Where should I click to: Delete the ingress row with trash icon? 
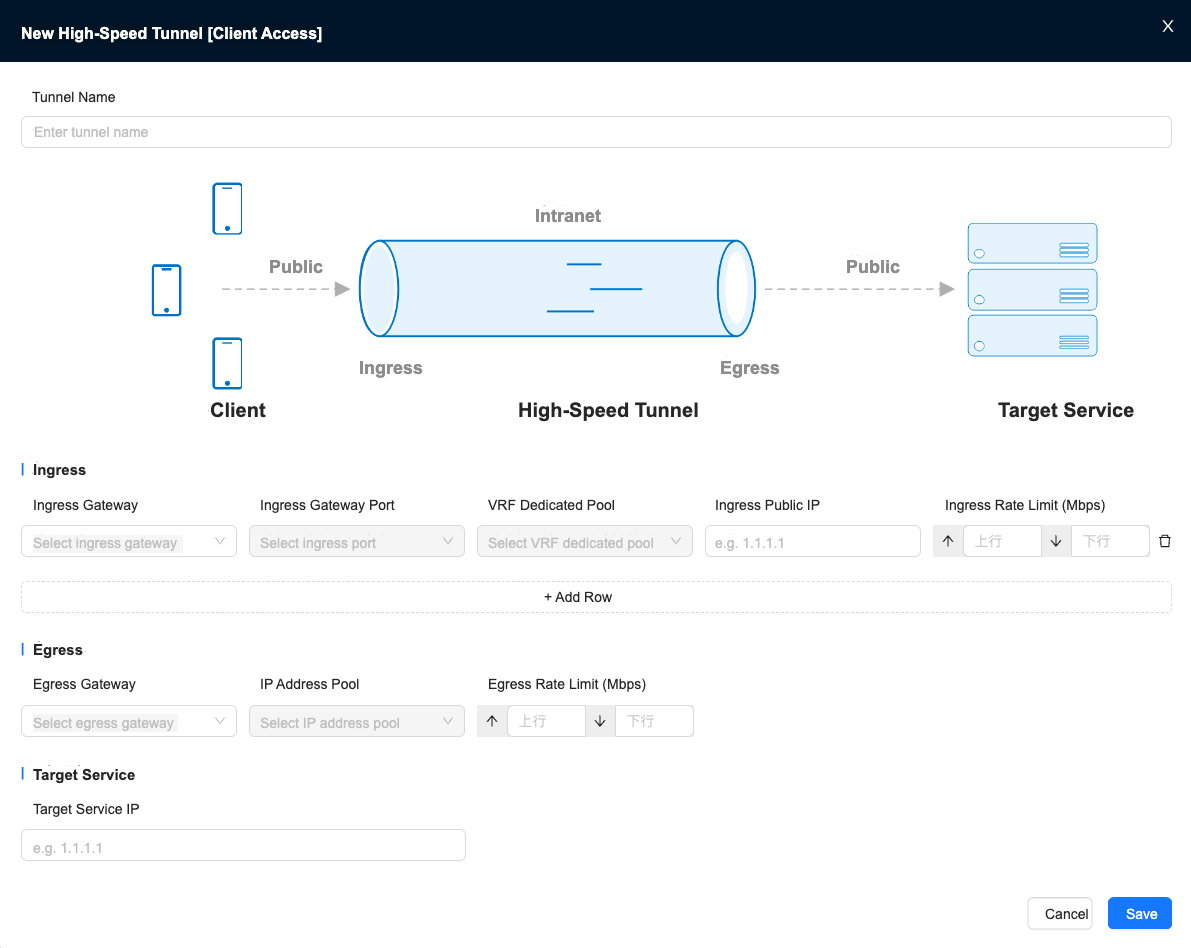[x=1164, y=542]
